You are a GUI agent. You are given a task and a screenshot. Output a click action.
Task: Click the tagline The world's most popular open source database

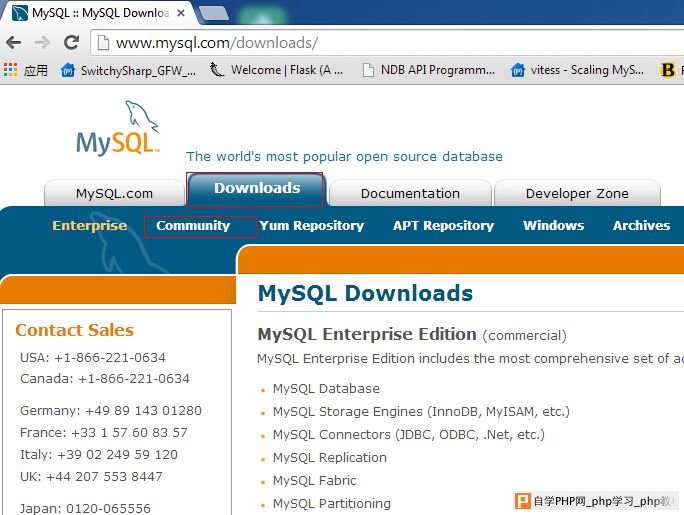(x=345, y=157)
